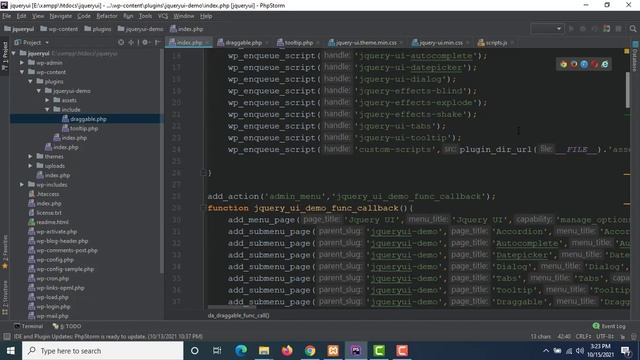Open the TODO tool window
640x360 pixels.
pos(67,326)
